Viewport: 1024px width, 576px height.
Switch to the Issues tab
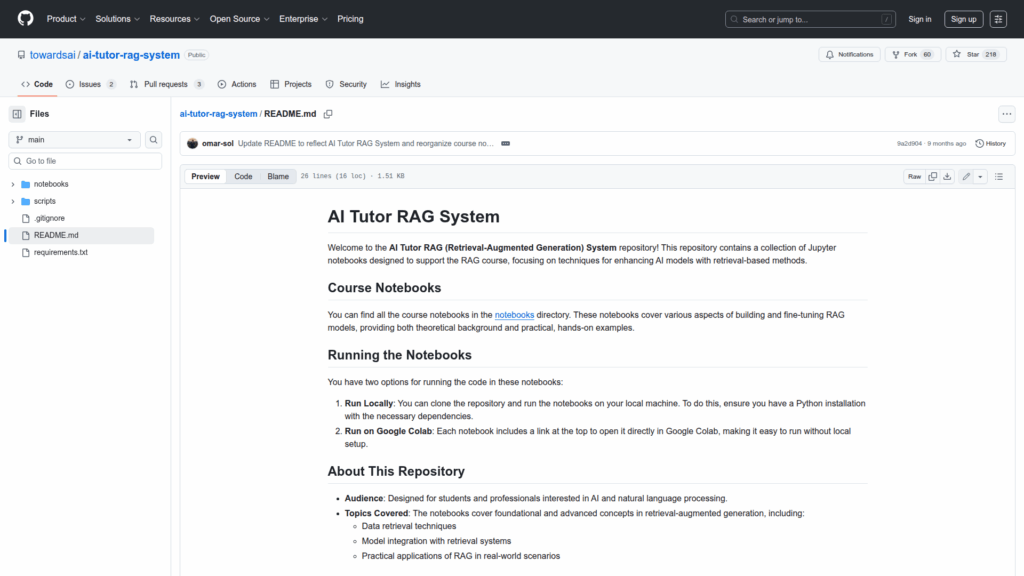tap(91, 84)
